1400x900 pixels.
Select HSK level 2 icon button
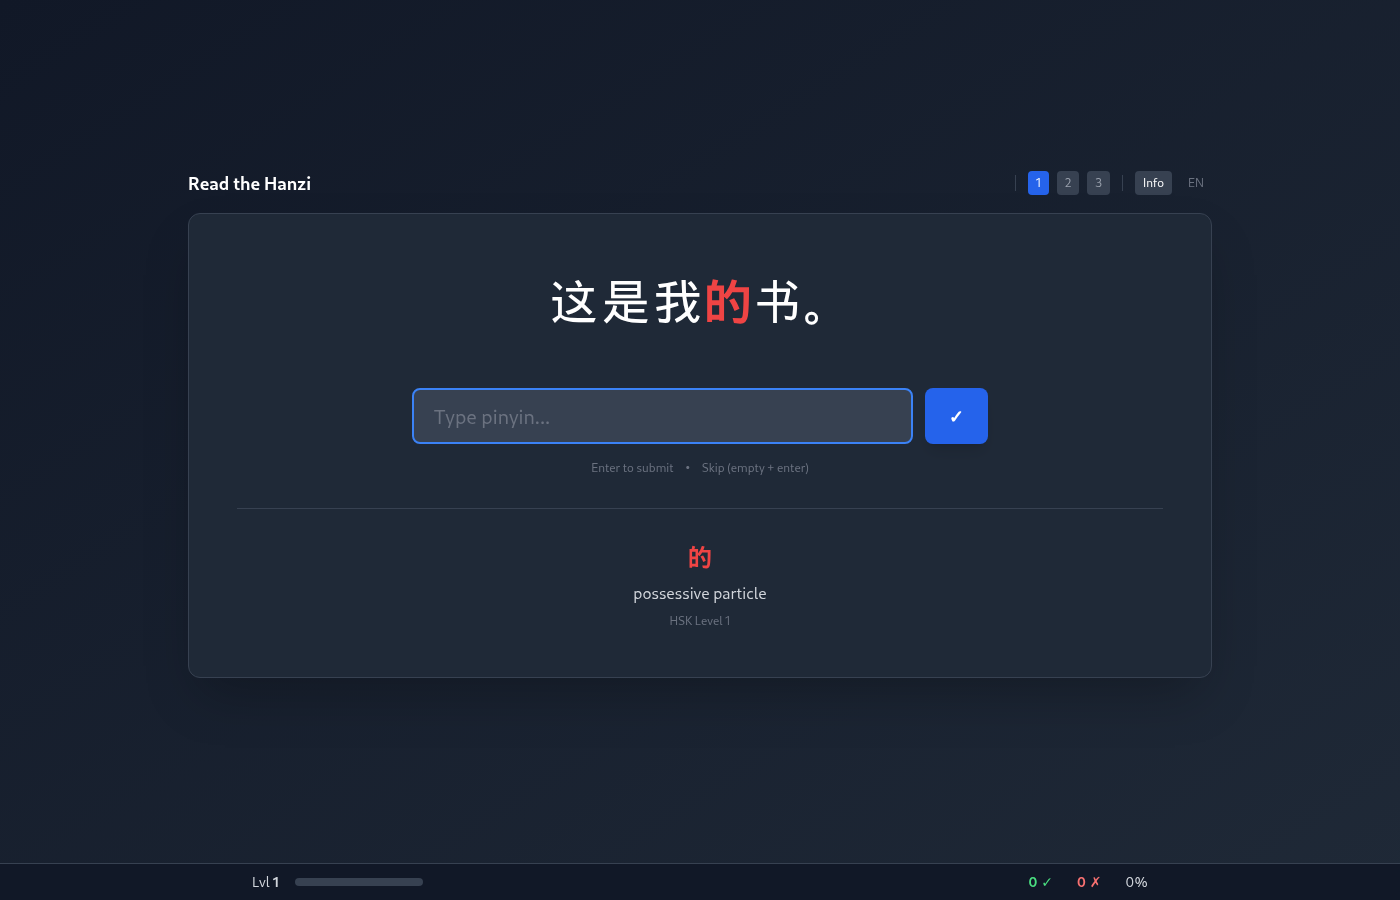click(1068, 183)
